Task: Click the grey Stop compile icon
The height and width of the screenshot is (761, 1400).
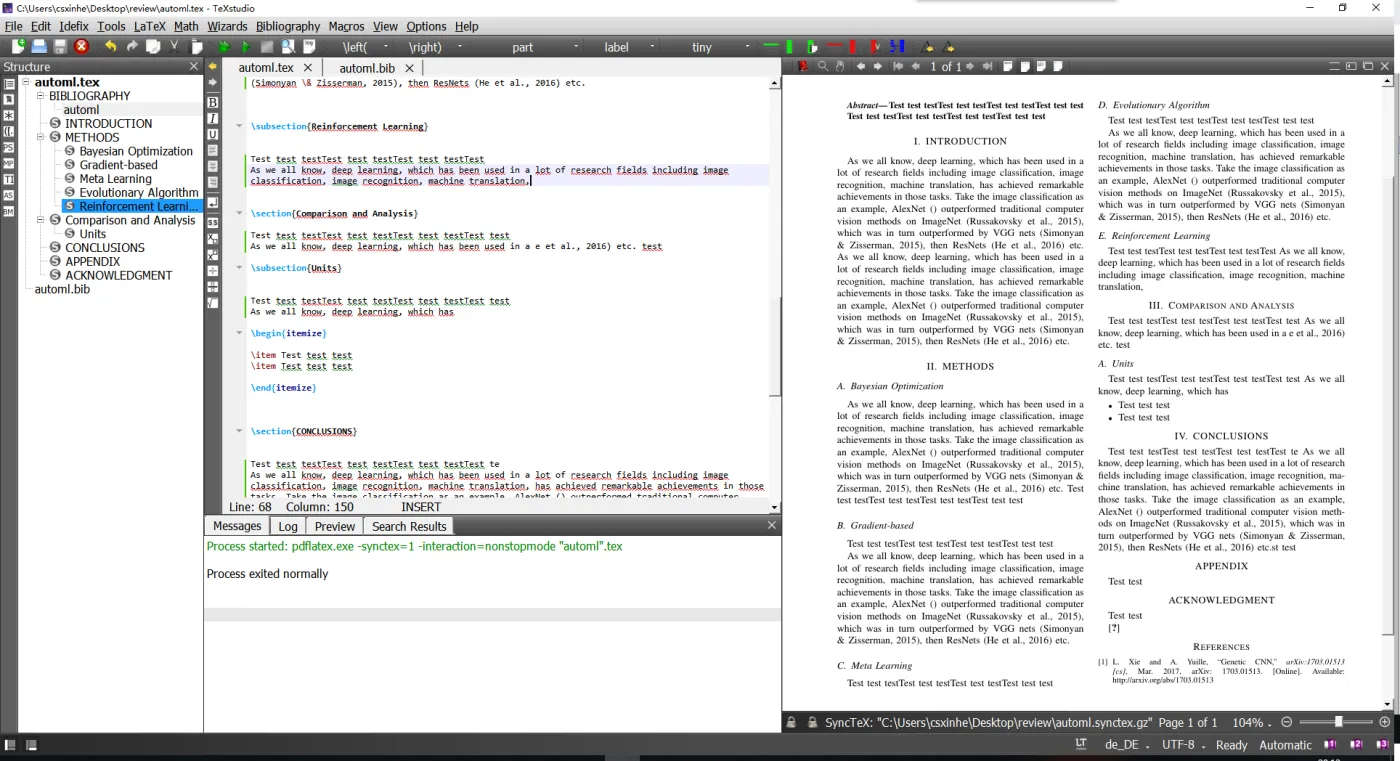Action: tap(267, 46)
